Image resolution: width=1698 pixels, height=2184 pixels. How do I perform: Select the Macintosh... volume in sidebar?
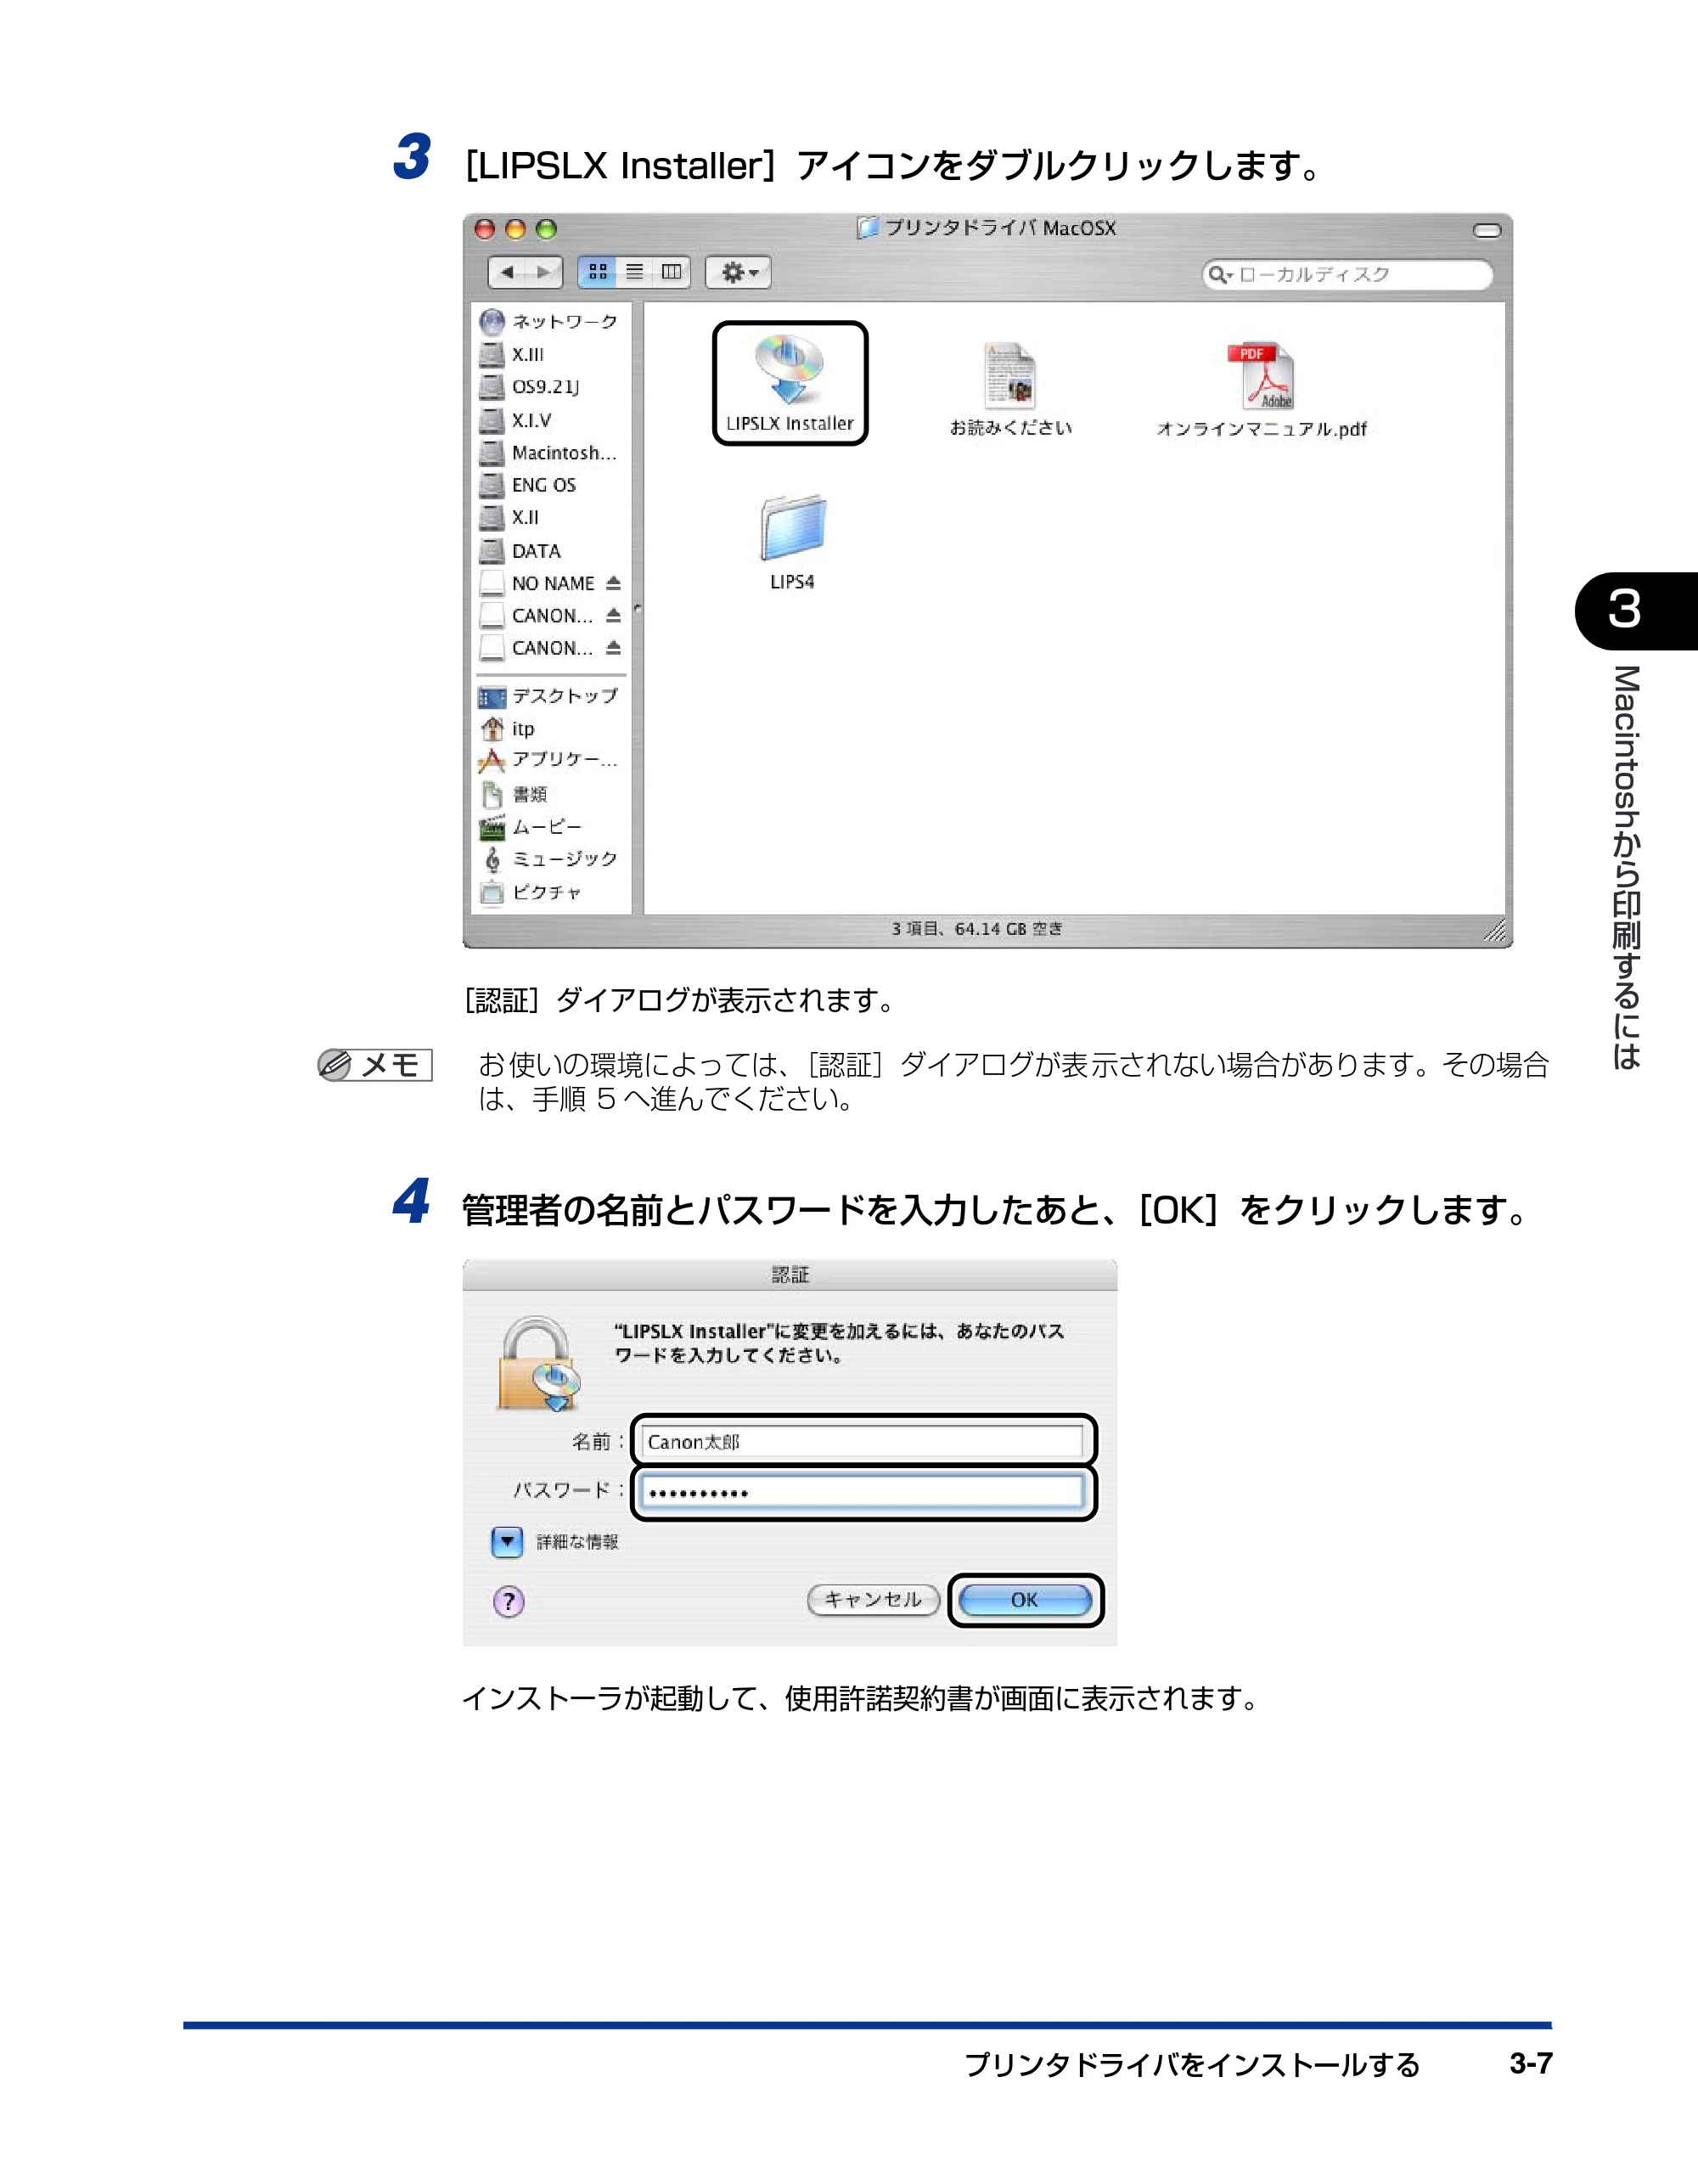tap(548, 453)
